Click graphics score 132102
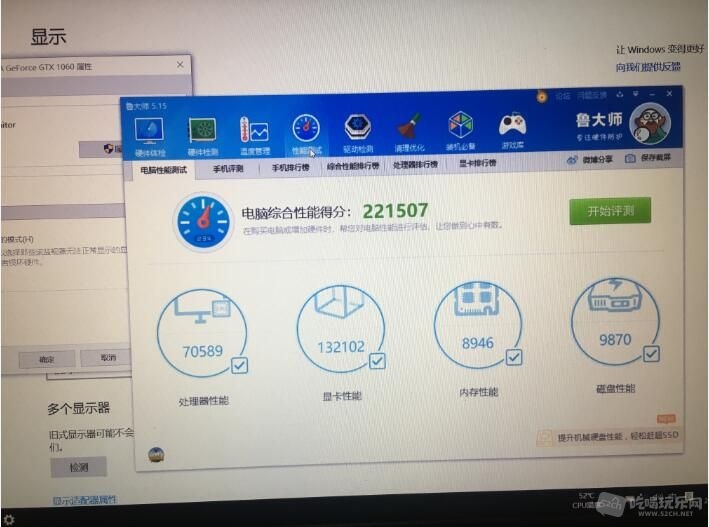 coord(341,347)
